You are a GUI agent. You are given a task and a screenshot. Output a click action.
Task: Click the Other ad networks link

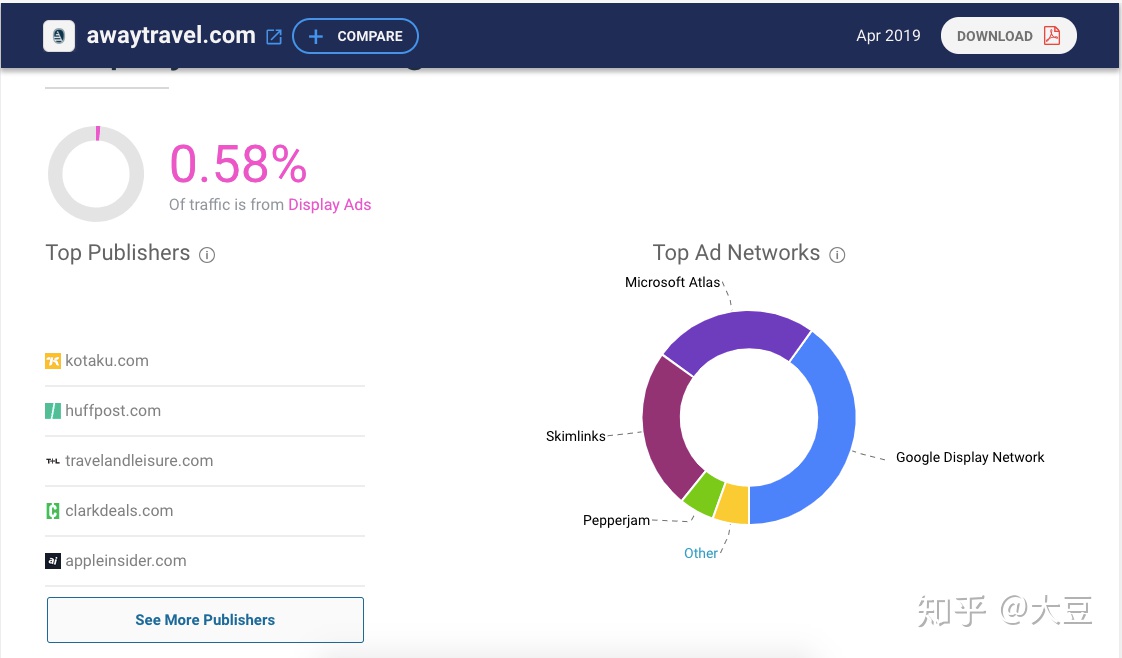pos(701,553)
